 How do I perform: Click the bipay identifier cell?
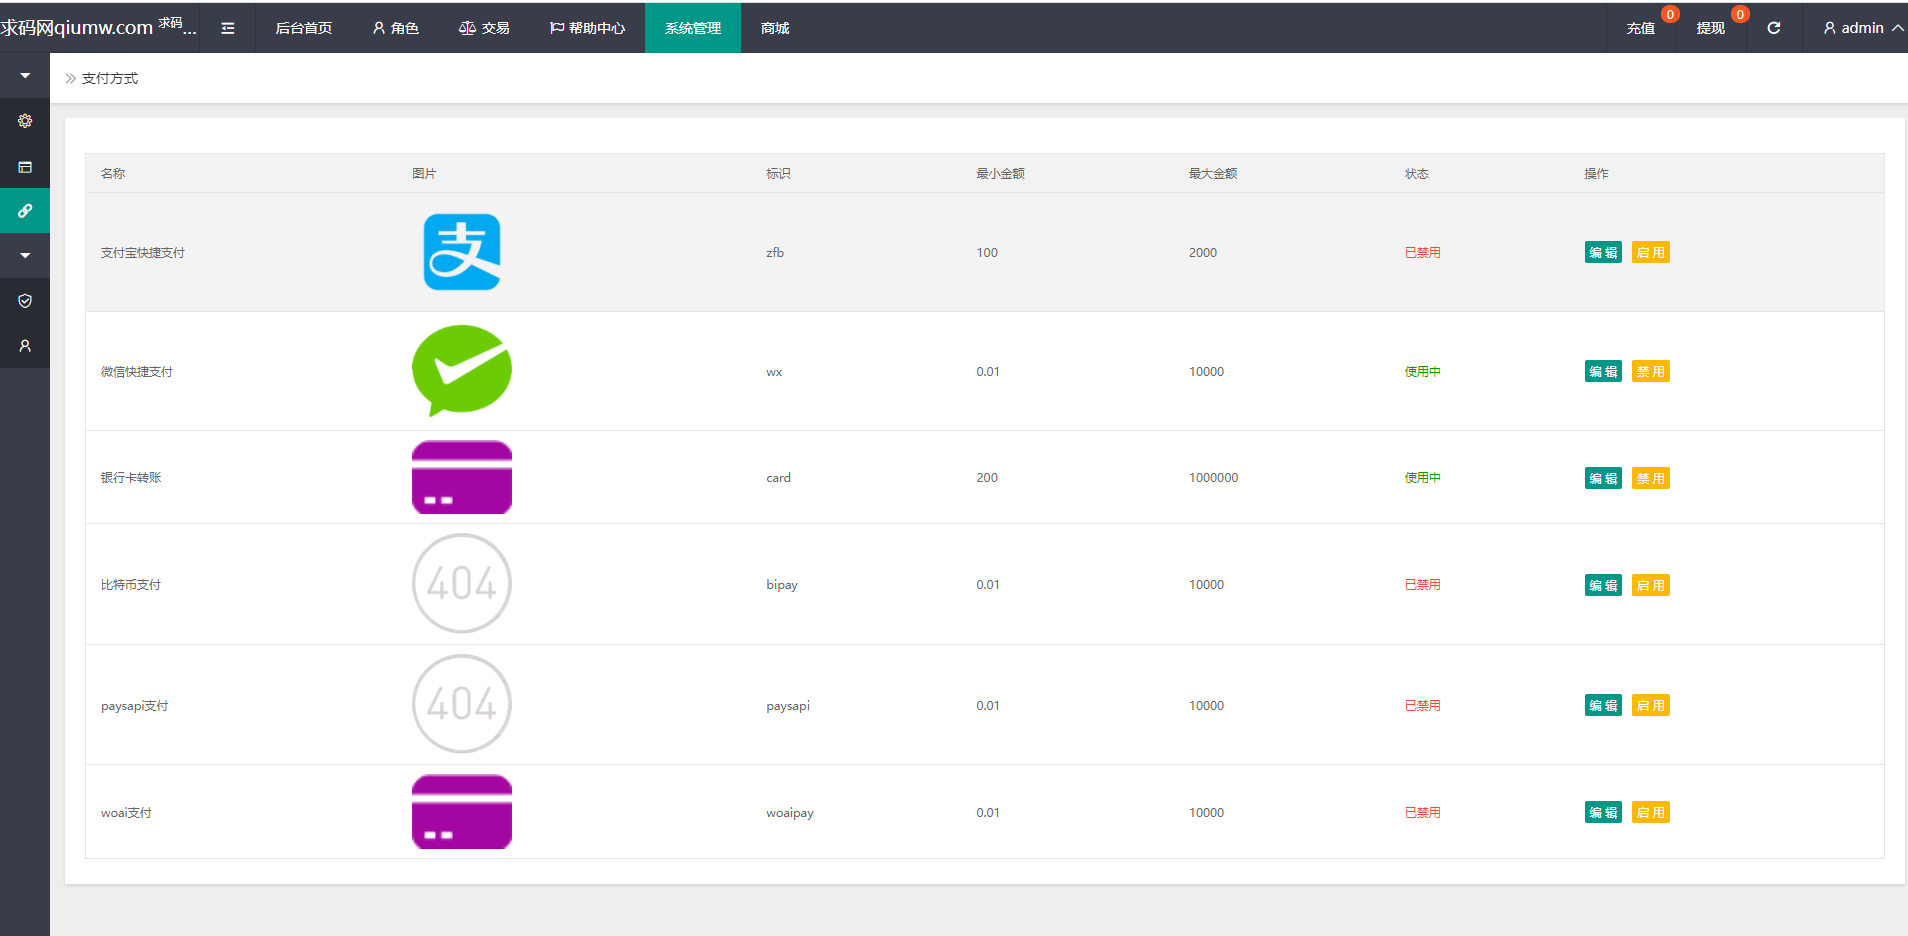[782, 585]
